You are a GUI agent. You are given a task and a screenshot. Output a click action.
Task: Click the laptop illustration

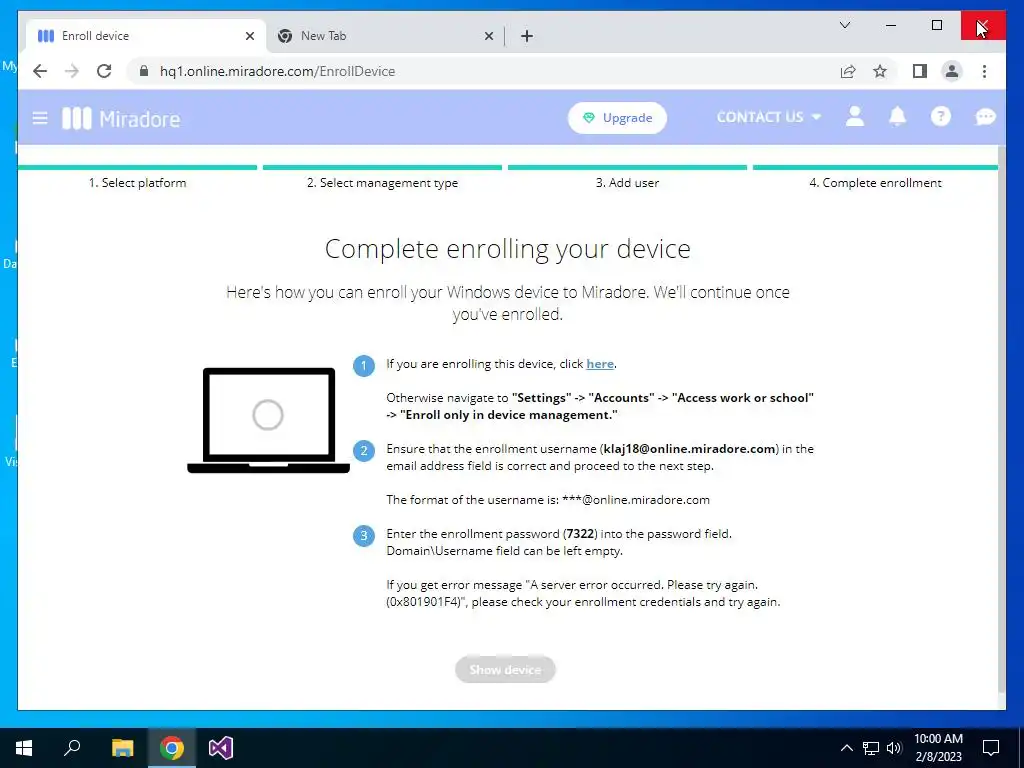(268, 420)
